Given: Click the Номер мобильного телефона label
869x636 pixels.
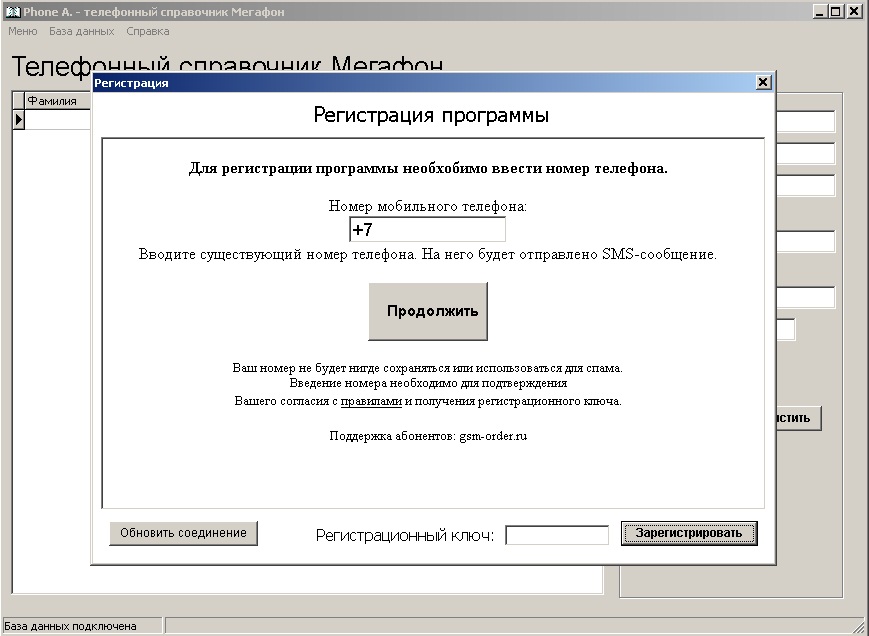Looking at the screenshot, I should [x=427, y=206].
